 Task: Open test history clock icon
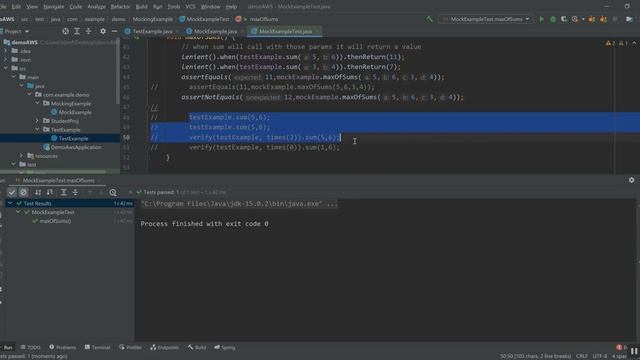(x=113, y=192)
